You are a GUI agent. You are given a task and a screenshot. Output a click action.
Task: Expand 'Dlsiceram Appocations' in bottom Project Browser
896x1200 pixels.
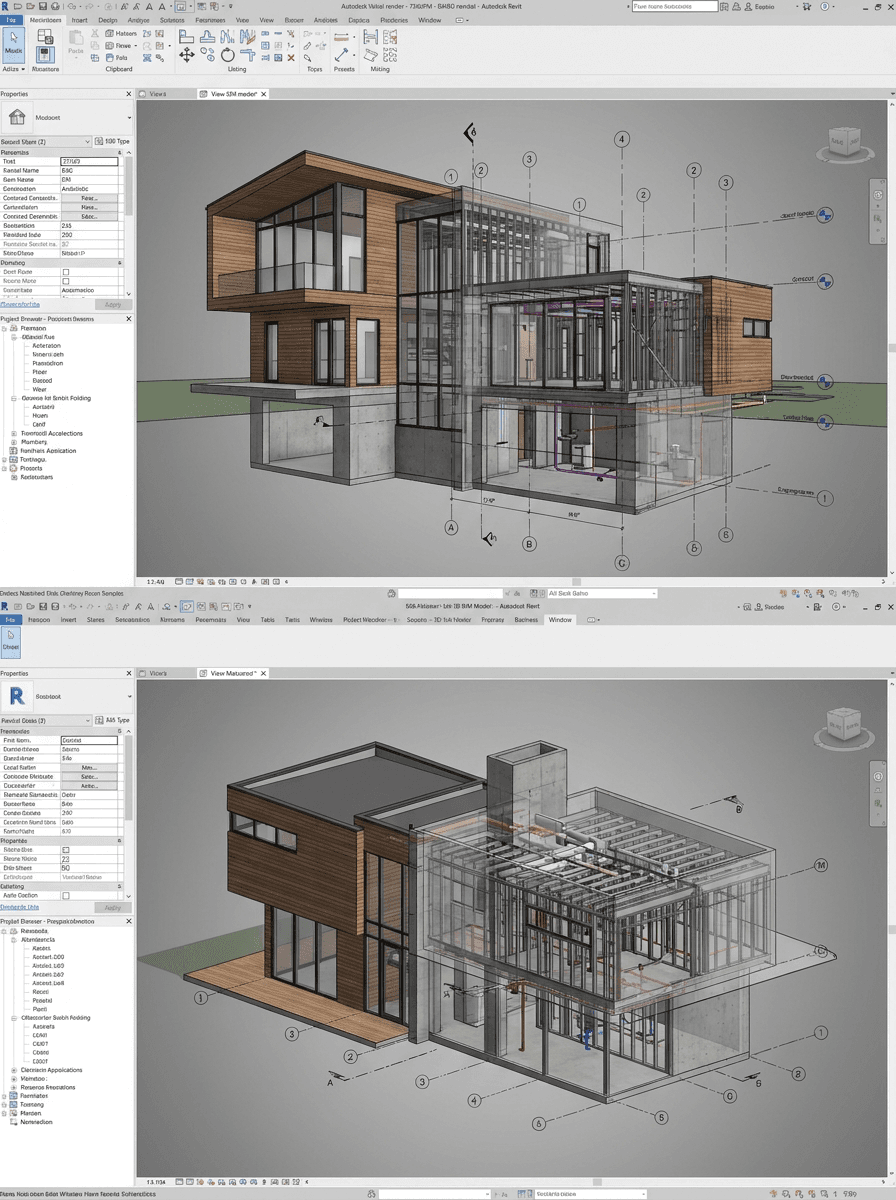[14, 1070]
